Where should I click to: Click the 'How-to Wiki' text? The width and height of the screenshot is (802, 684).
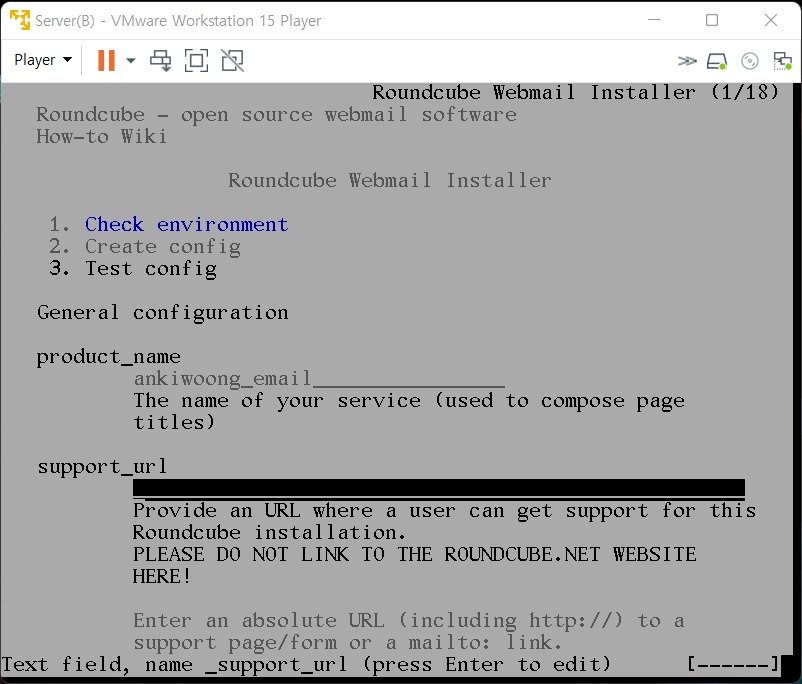pos(102,137)
